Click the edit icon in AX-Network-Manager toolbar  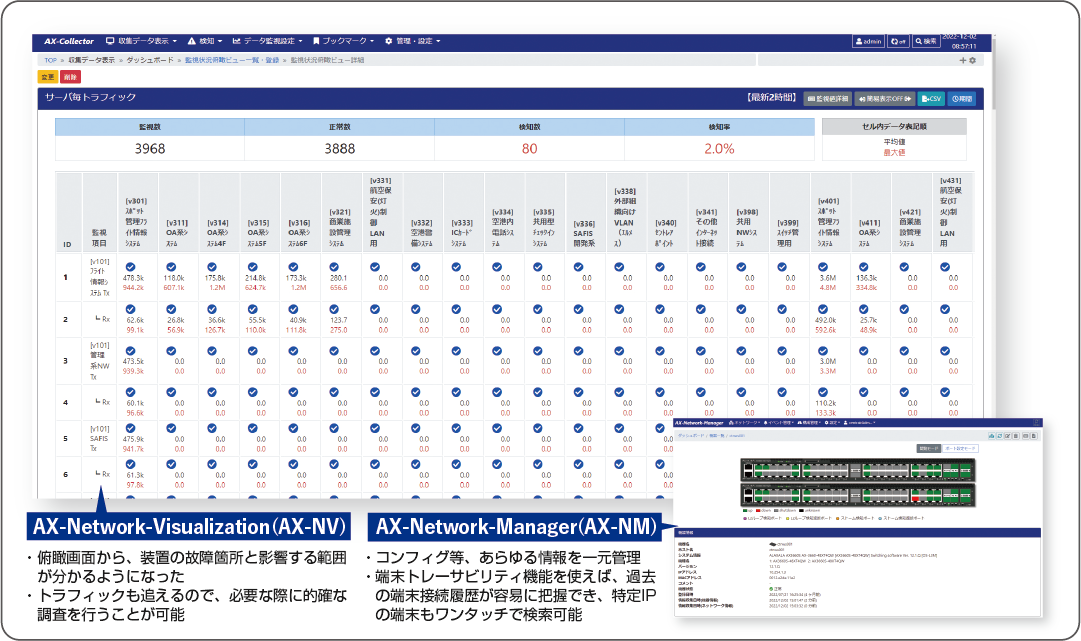coord(1008,436)
